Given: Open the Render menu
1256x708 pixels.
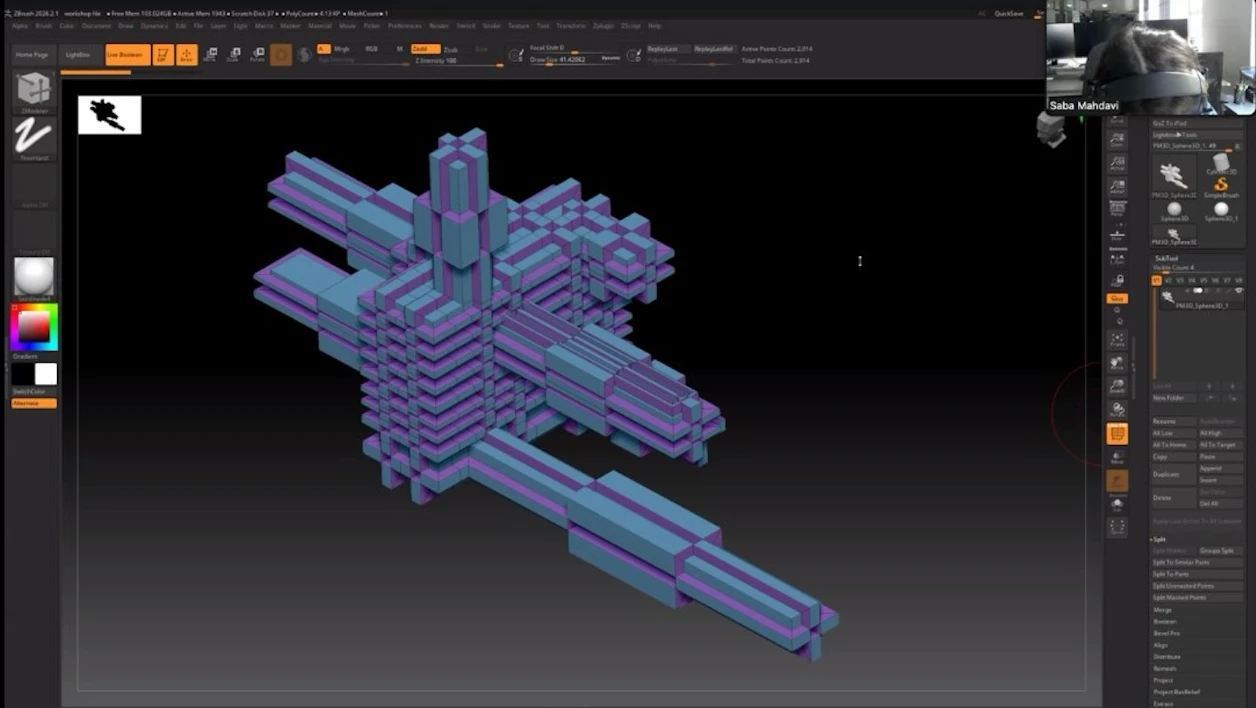Looking at the screenshot, I should pyautogui.click(x=438, y=26).
